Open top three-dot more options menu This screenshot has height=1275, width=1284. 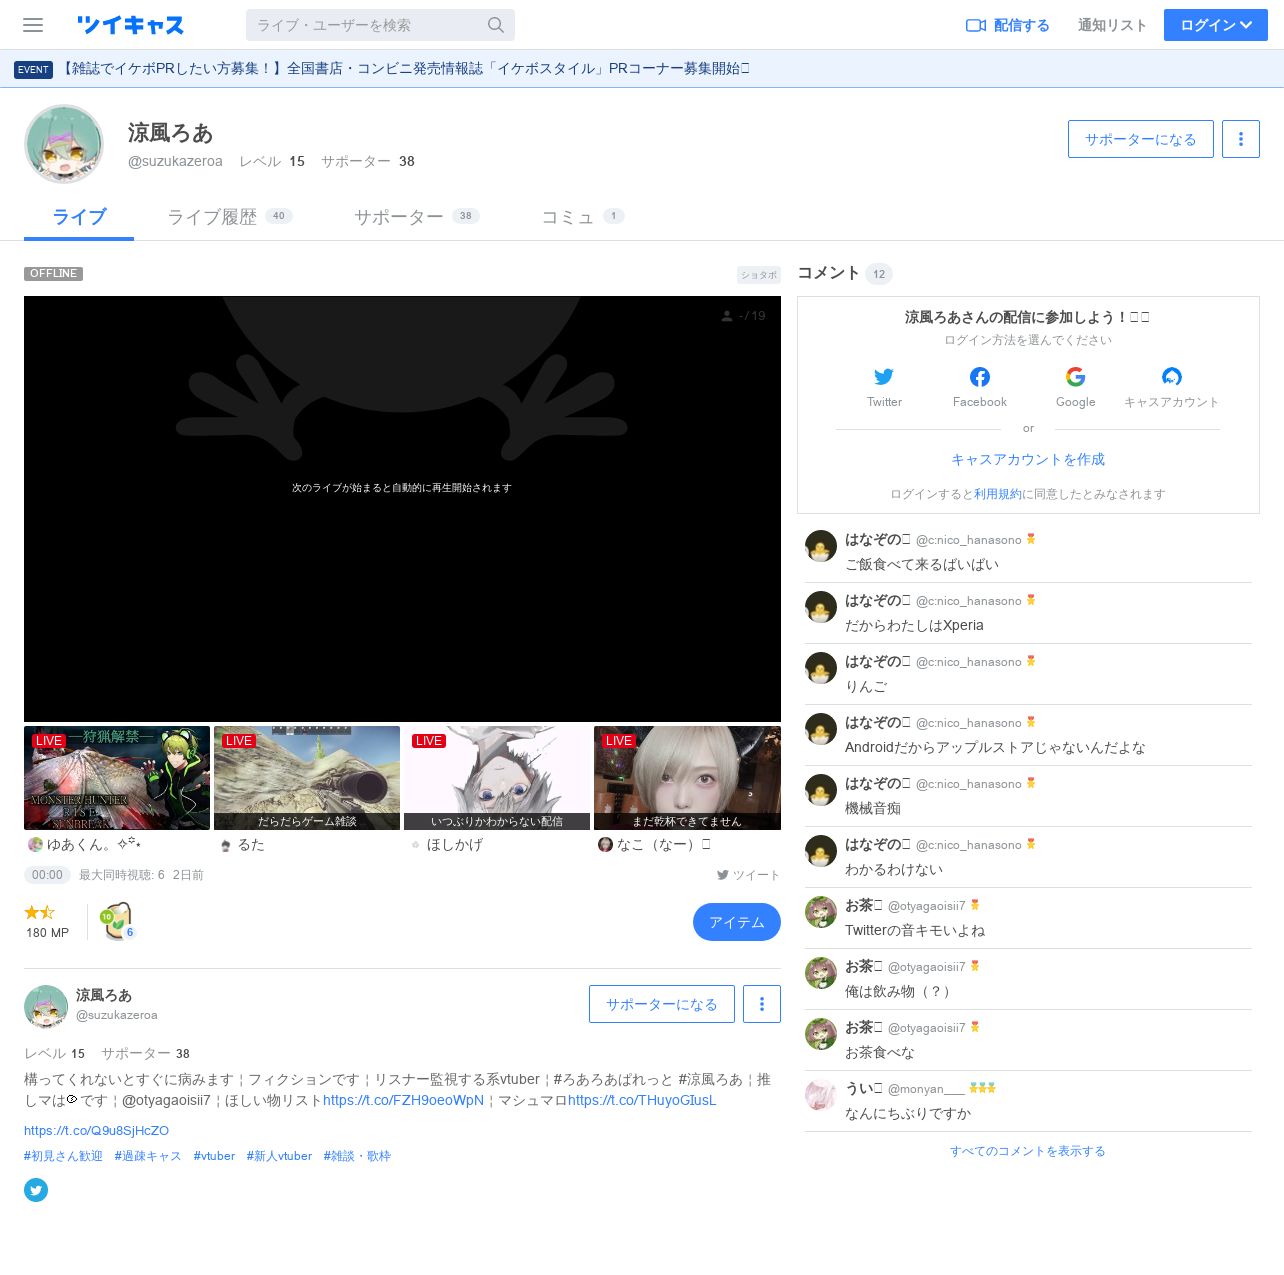pyautogui.click(x=1241, y=139)
